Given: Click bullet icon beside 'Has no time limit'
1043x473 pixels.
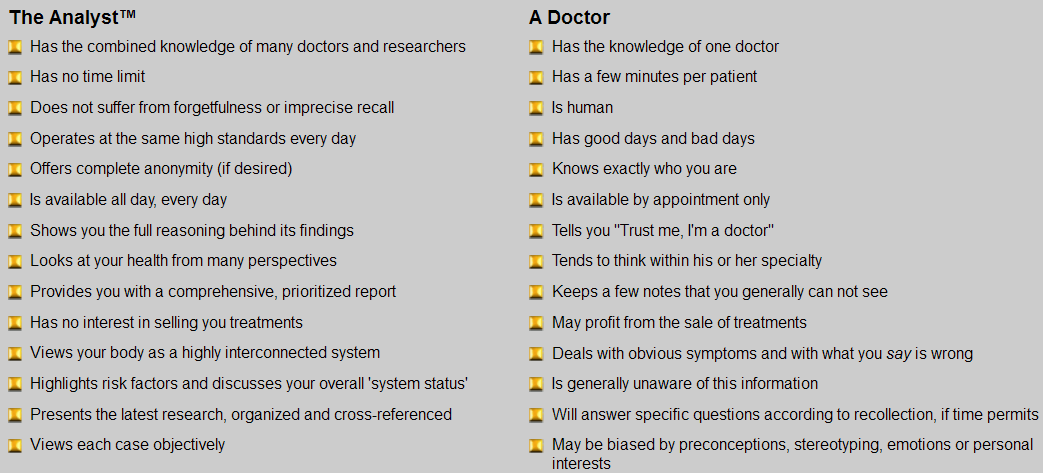Looking at the screenshot, I should click(x=14, y=78).
